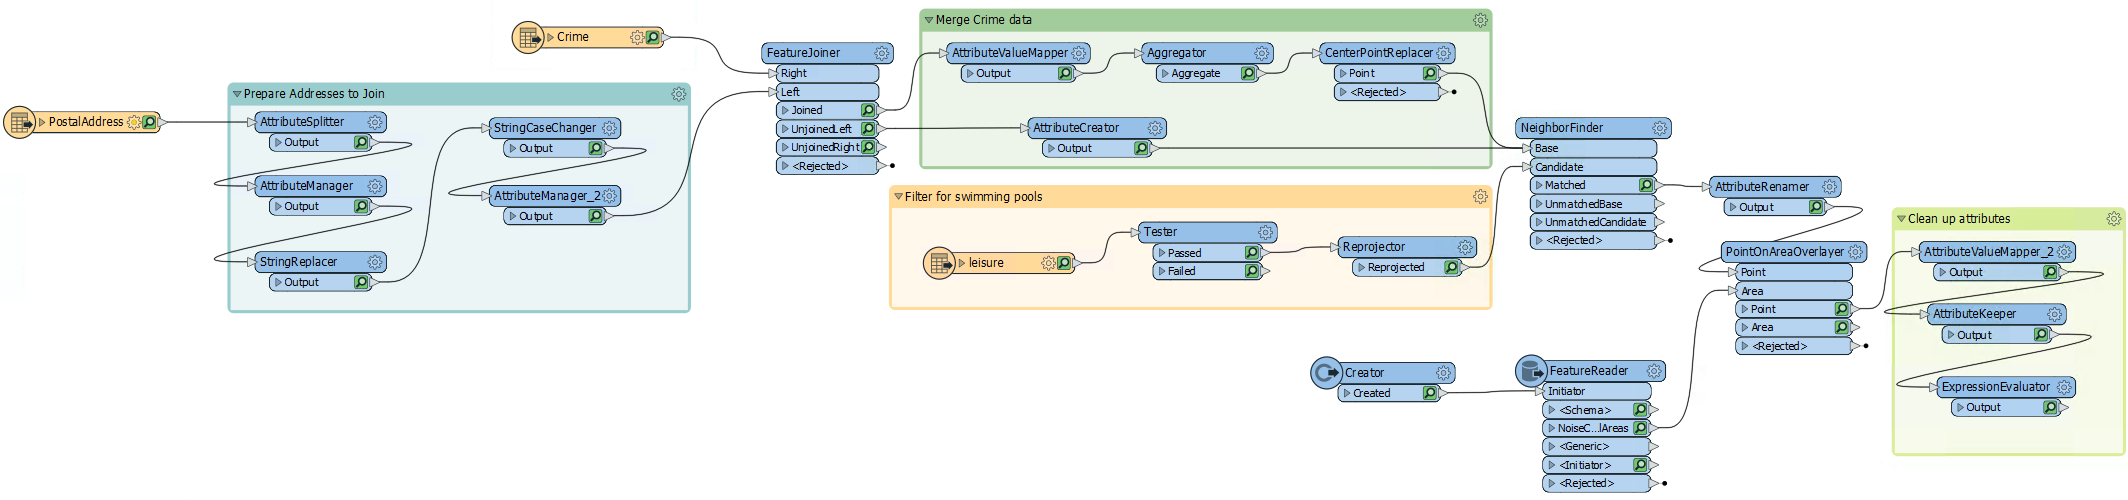Click CenterPointReplacer Rejected port
The width and height of the screenshot is (2128, 500).
click(x=1392, y=92)
